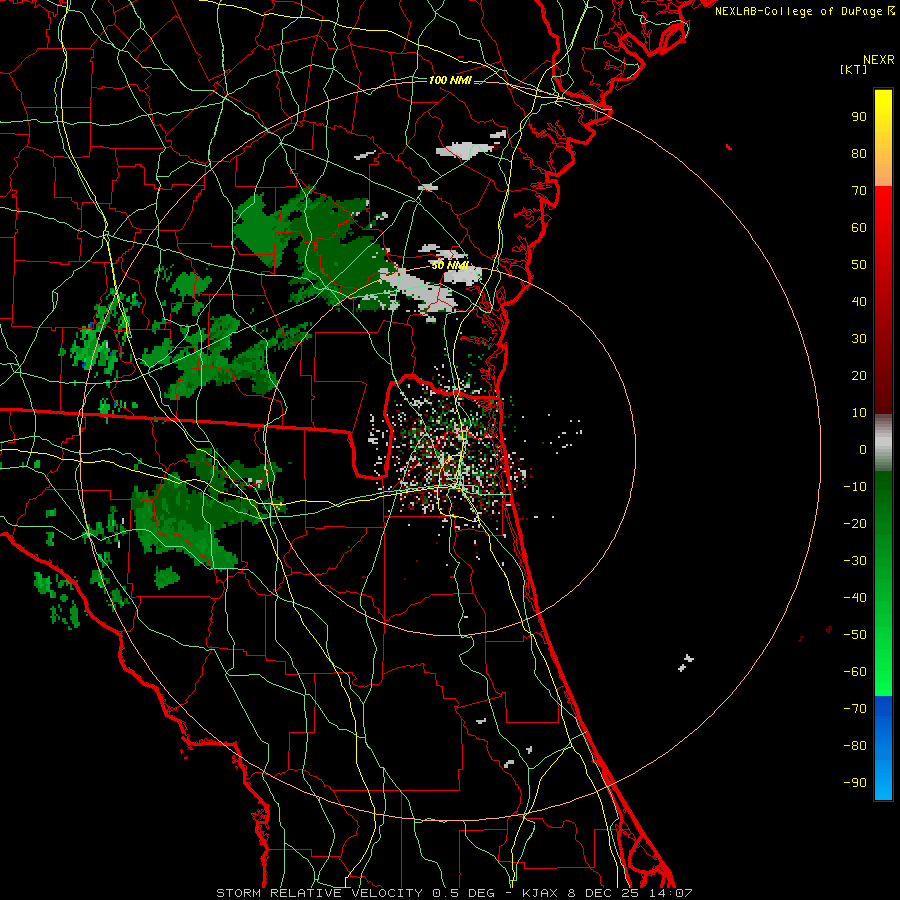Click the NEXR label above the scale

point(878,60)
